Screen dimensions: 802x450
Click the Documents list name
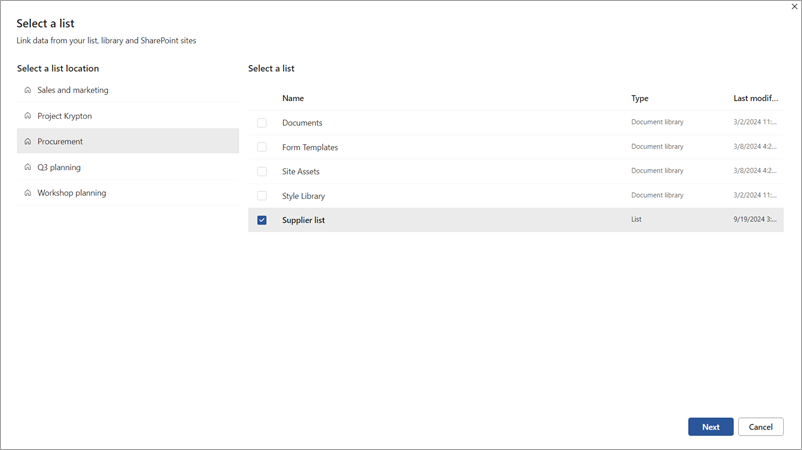pyautogui.click(x=302, y=123)
